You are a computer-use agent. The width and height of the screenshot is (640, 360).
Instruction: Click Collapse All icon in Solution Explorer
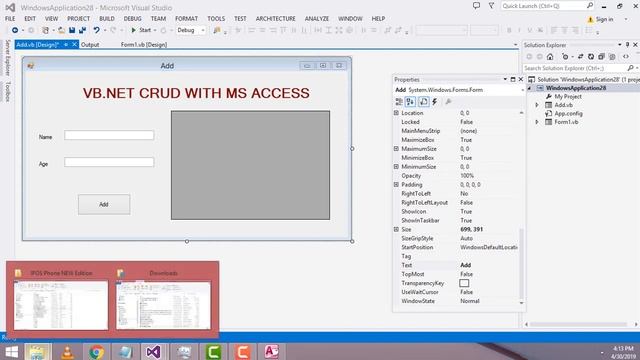[601, 57]
